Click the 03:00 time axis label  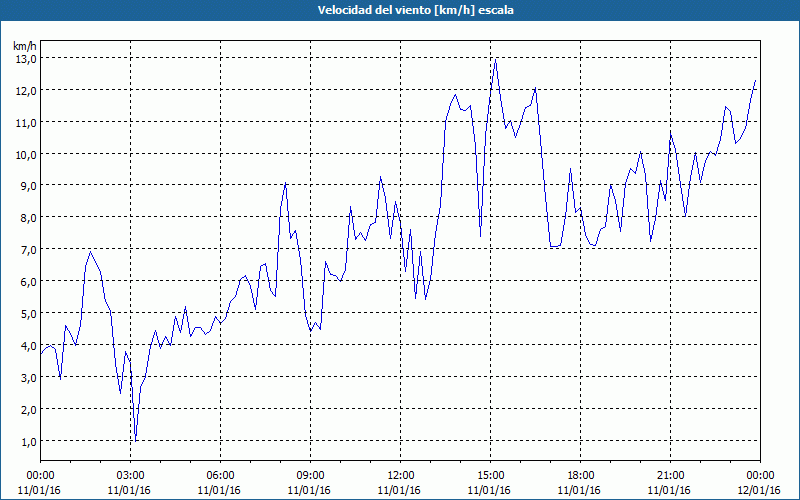pos(131,476)
